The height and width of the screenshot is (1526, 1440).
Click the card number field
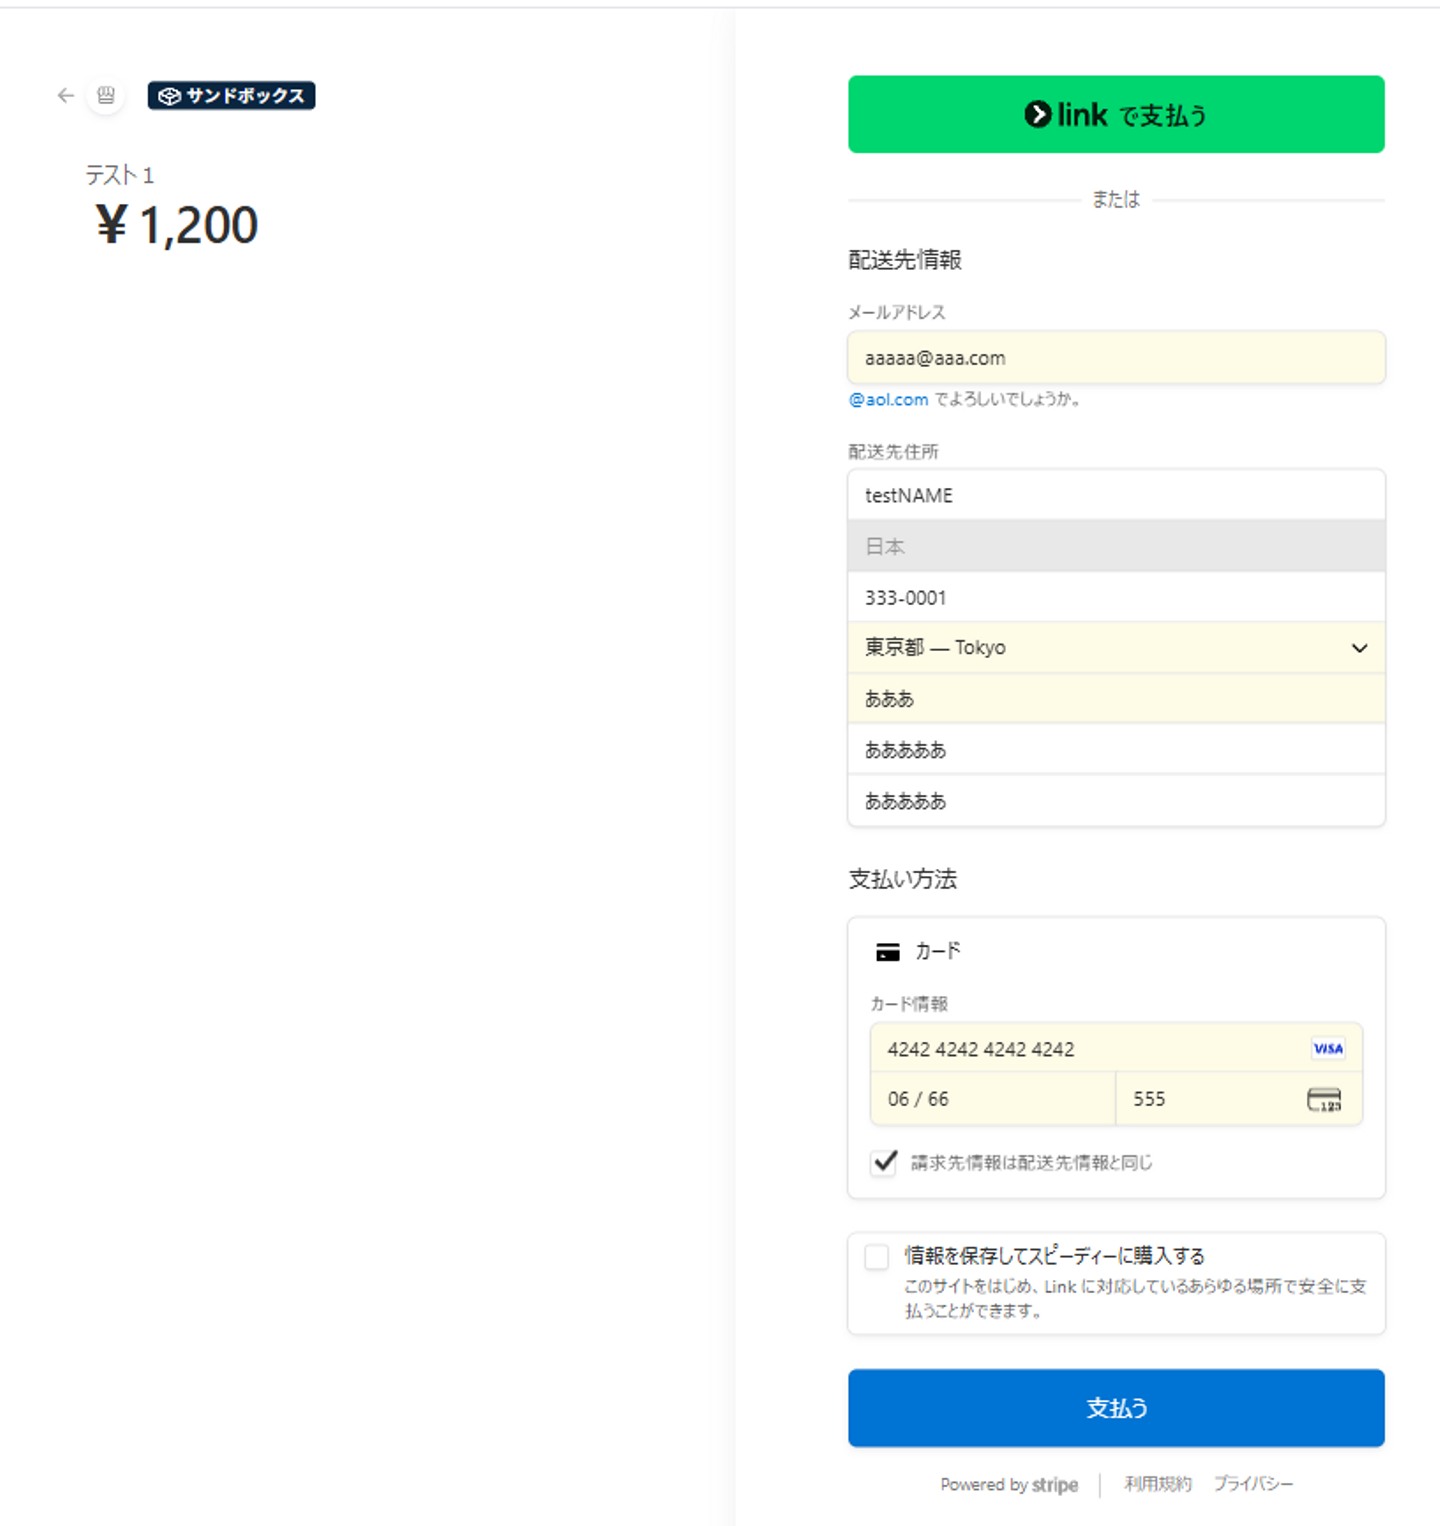tap(1090, 1049)
